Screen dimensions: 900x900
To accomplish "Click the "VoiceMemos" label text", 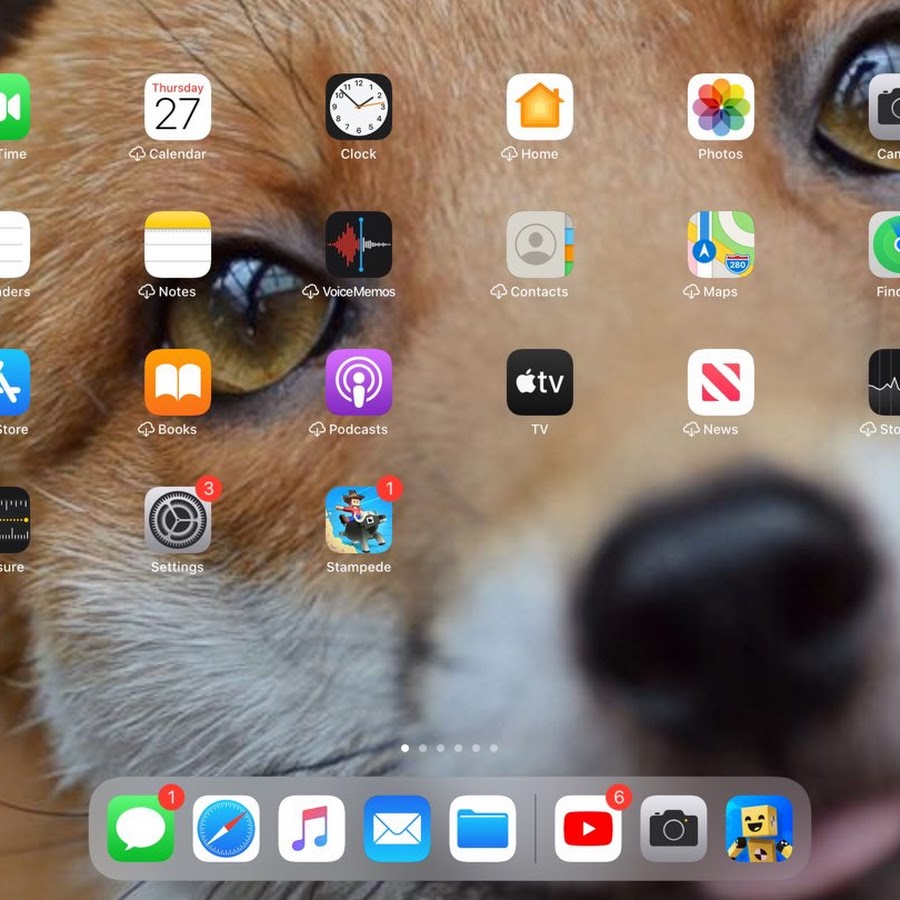I will coord(359,292).
